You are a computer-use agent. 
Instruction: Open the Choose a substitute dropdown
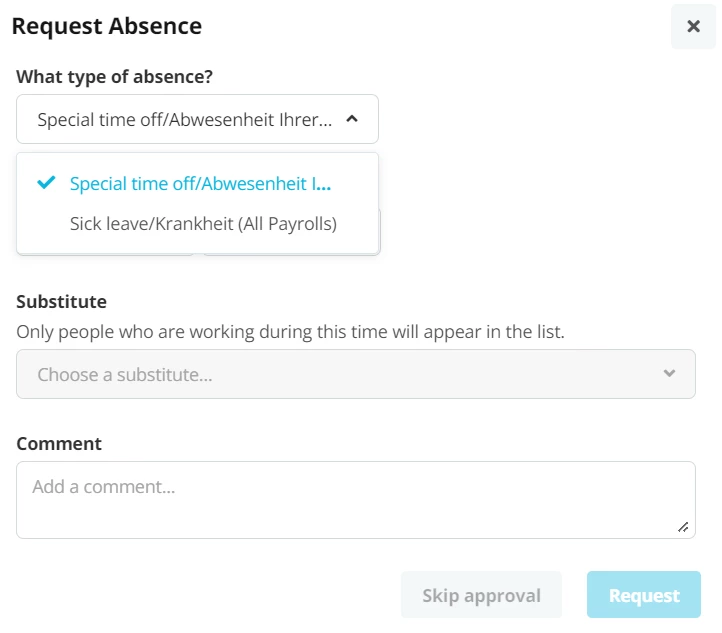coord(355,374)
